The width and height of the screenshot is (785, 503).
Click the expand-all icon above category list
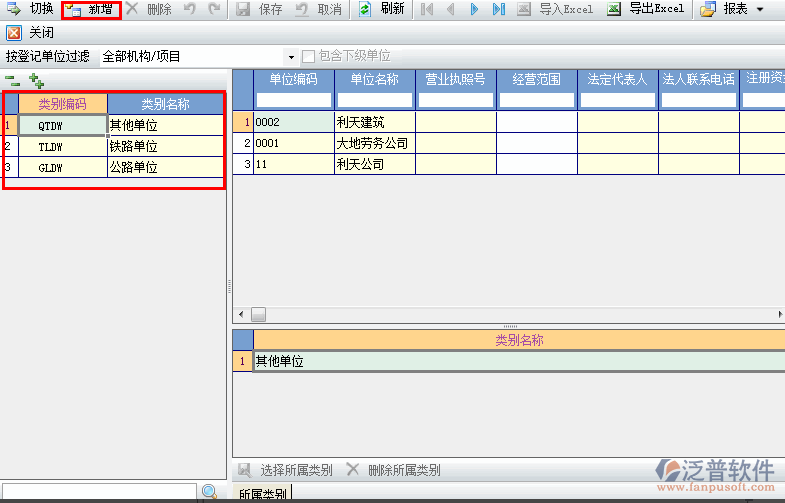36,80
